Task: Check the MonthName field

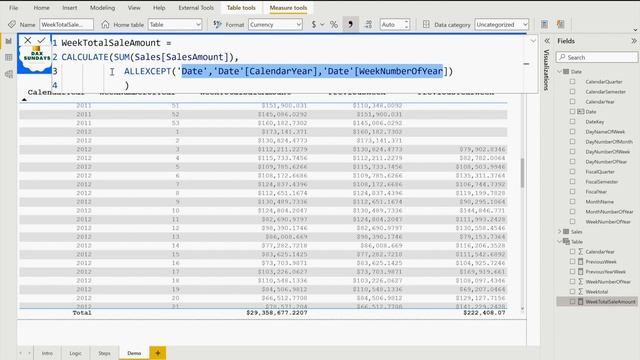Action: pos(572,202)
